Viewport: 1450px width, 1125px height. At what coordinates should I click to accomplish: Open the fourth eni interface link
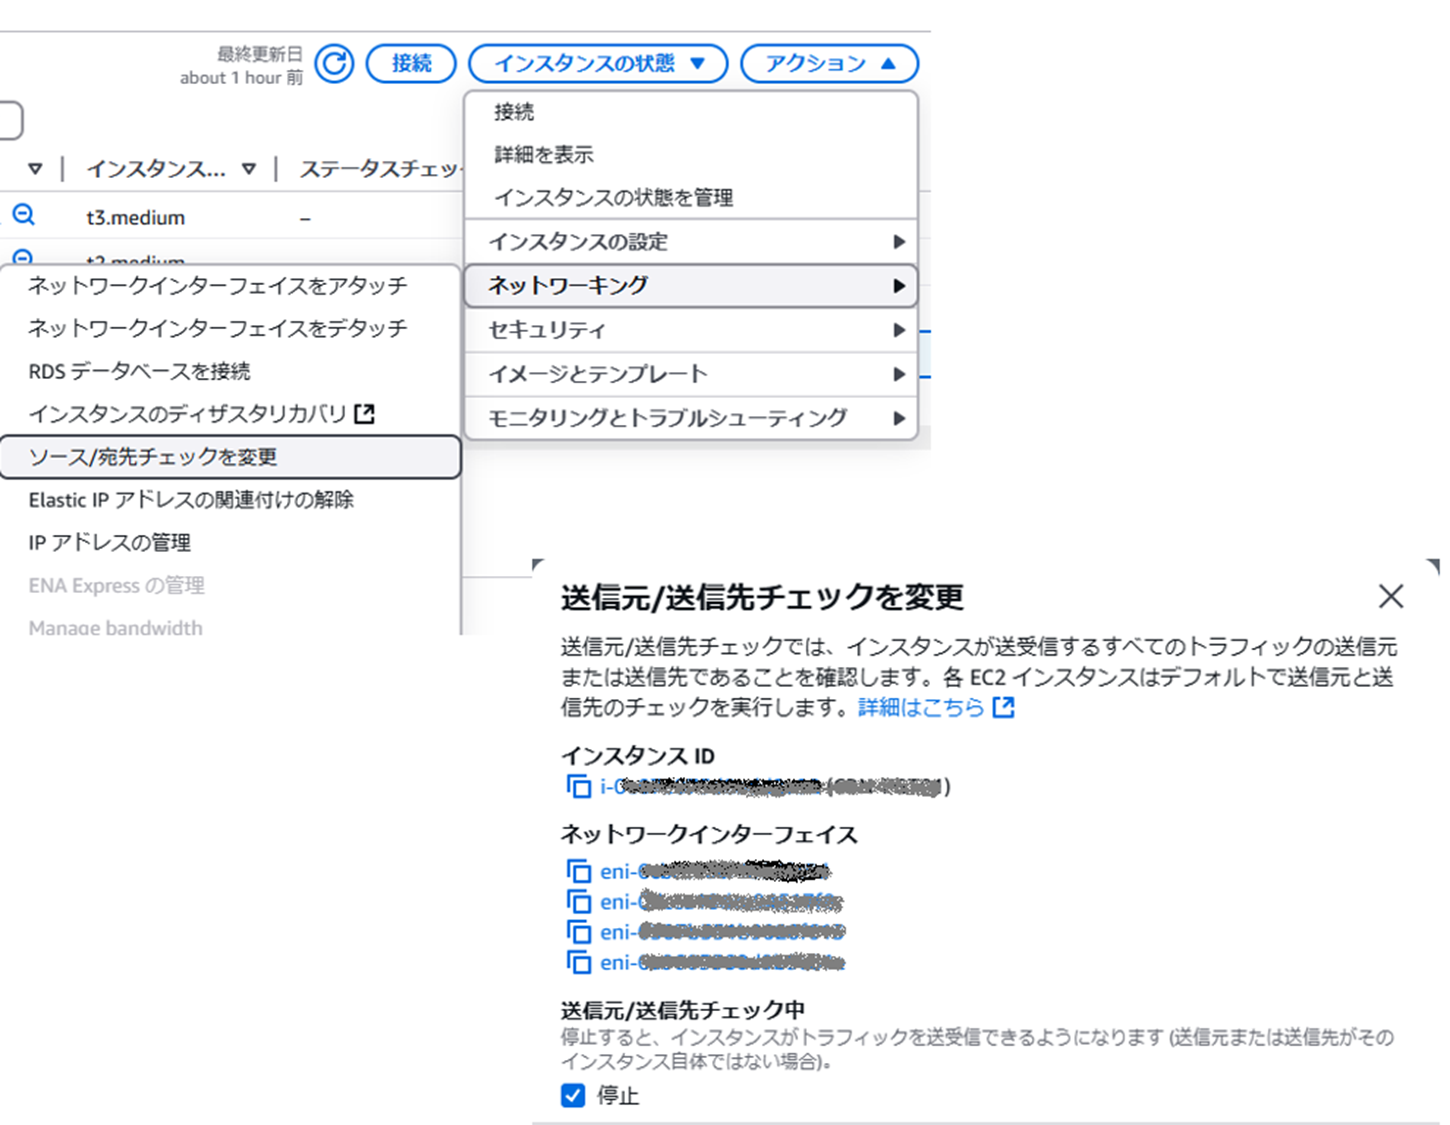pos(722,963)
